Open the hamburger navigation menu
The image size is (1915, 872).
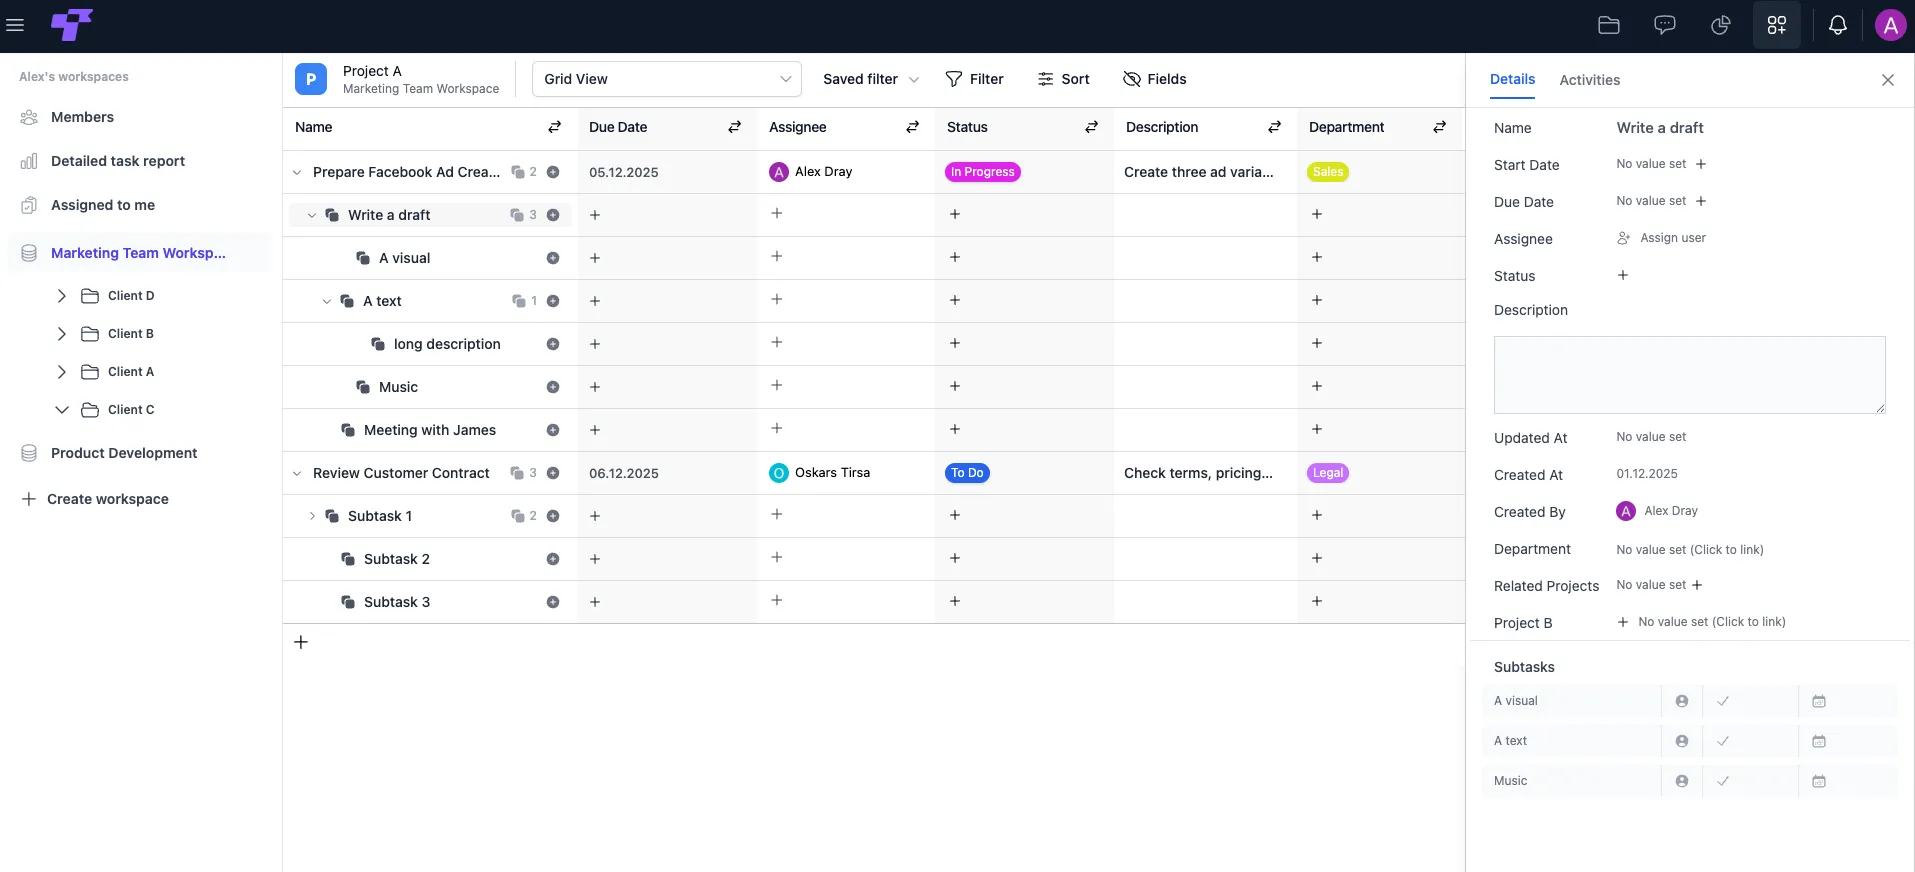point(15,25)
